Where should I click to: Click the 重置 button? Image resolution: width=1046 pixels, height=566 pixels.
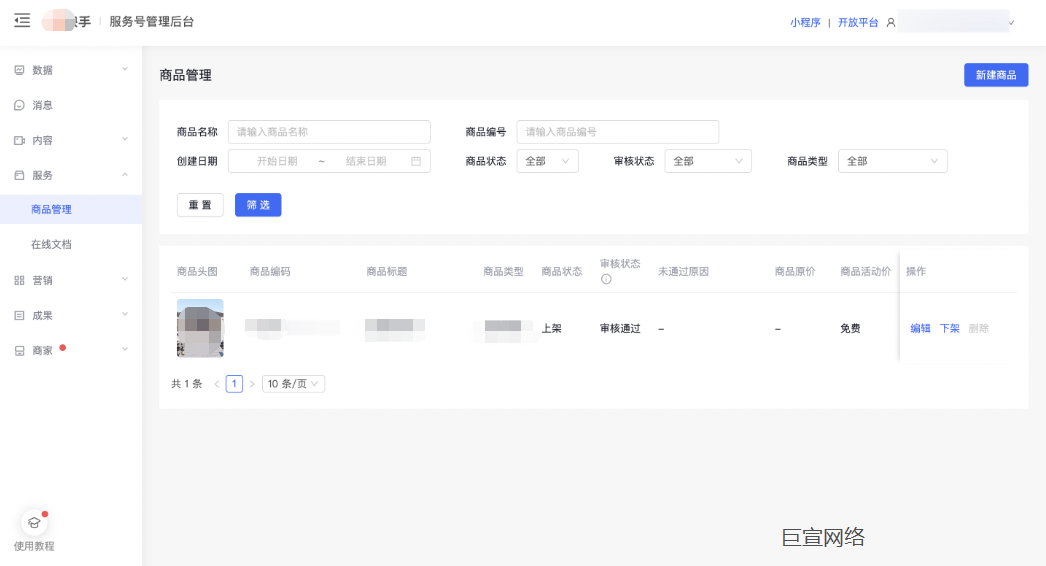(200, 205)
